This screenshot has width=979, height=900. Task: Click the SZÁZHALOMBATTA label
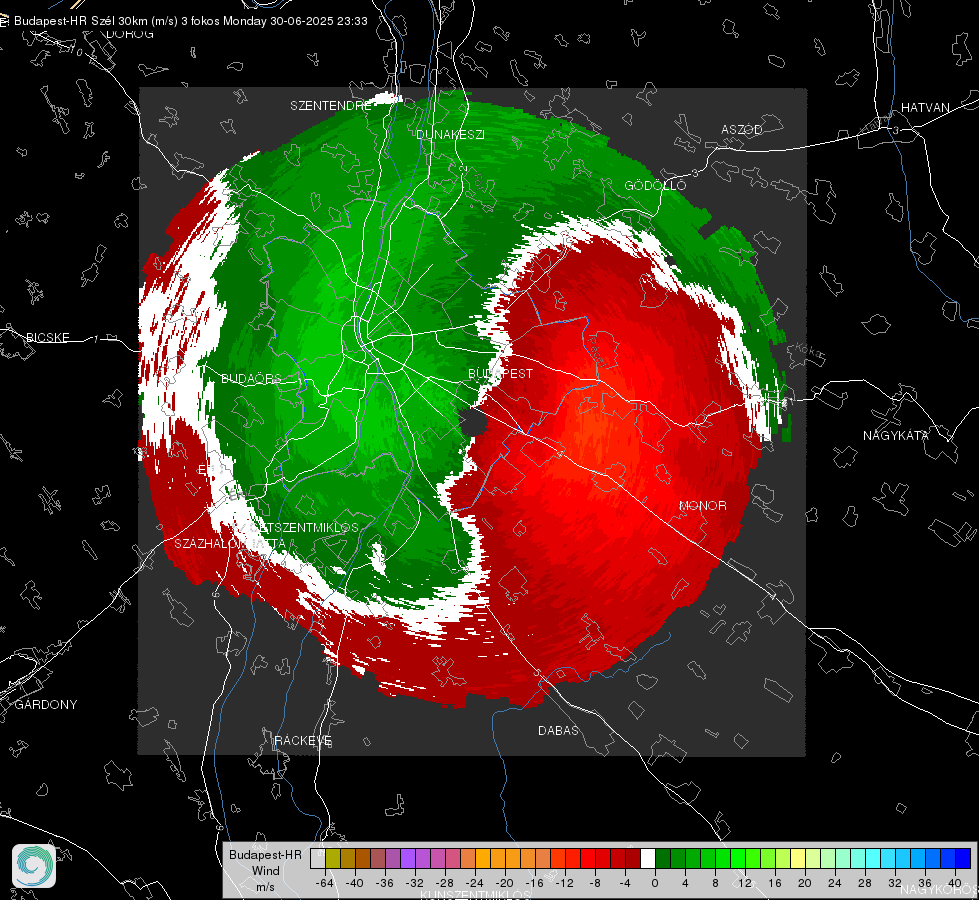click(x=230, y=543)
